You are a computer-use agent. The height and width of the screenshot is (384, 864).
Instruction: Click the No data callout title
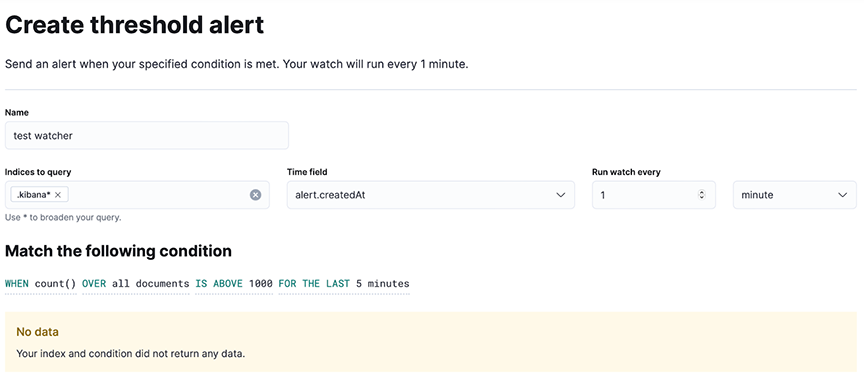click(x=37, y=332)
